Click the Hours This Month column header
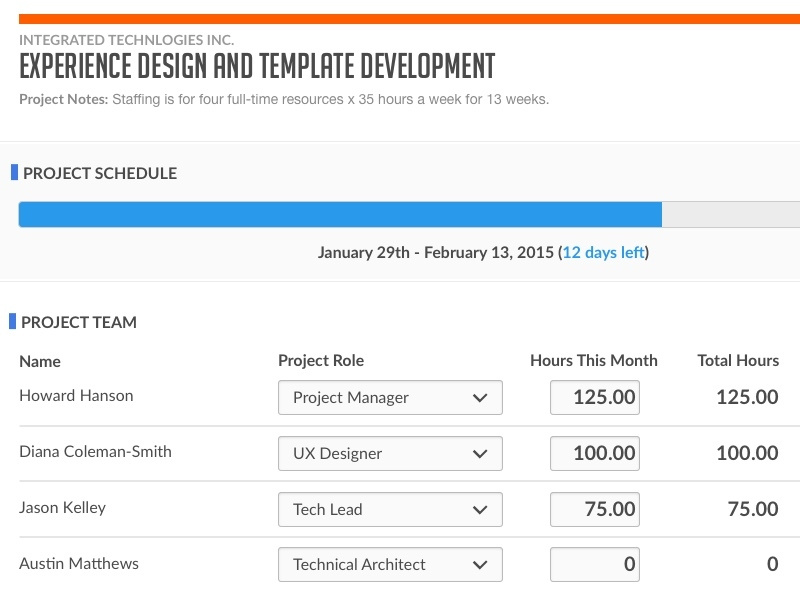Viewport: 800px width, 600px height. coord(594,360)
